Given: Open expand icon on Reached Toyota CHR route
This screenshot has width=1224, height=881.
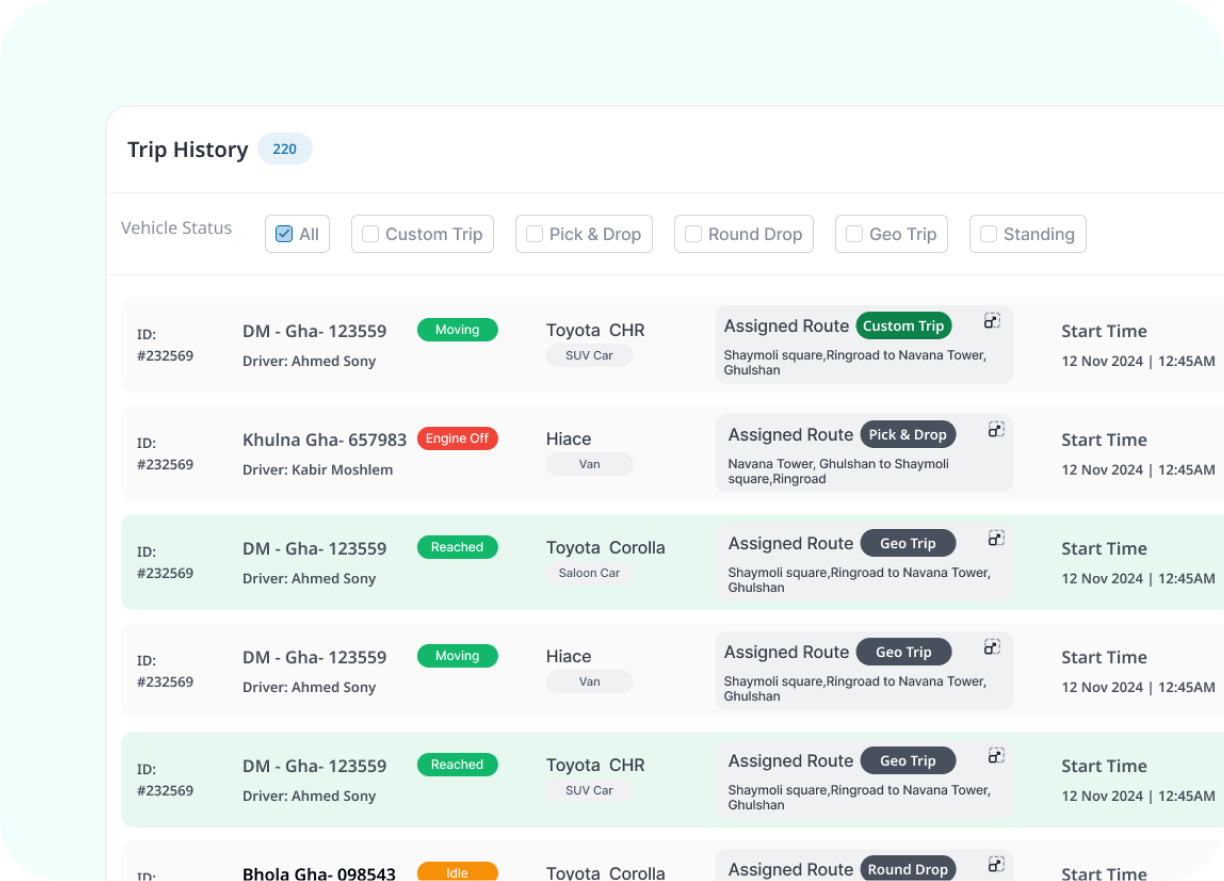Looking at the screenshot, I should click(x=996, y=756).
